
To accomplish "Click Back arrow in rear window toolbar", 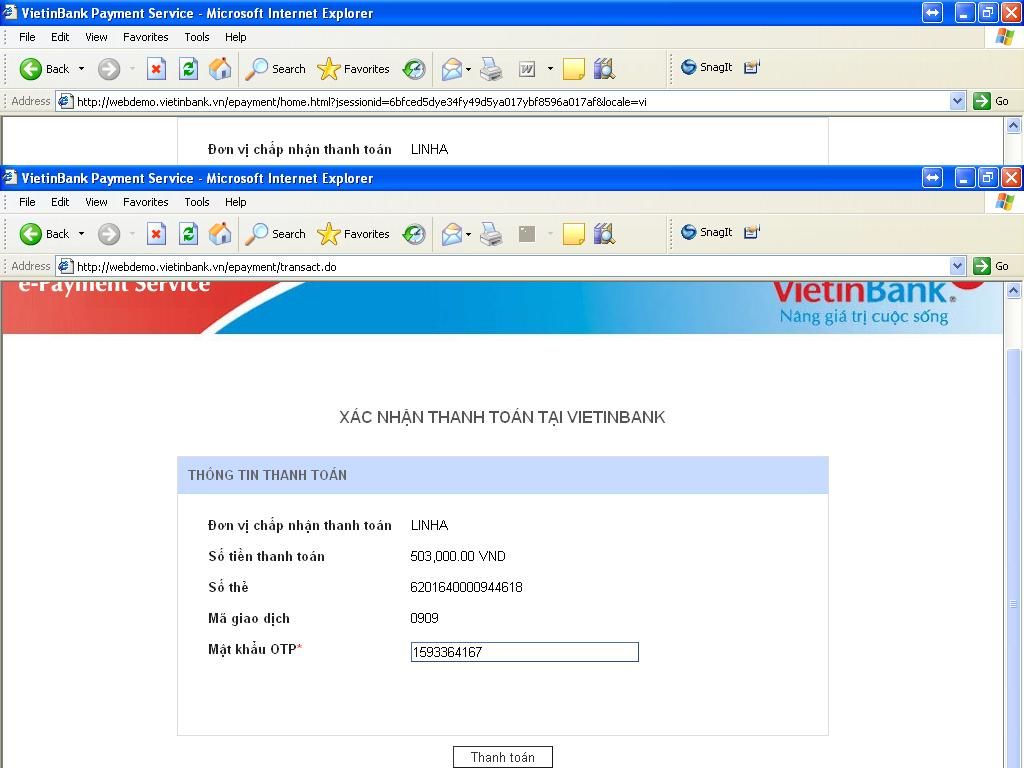I will pyautogui.click(x=31, y=69).
